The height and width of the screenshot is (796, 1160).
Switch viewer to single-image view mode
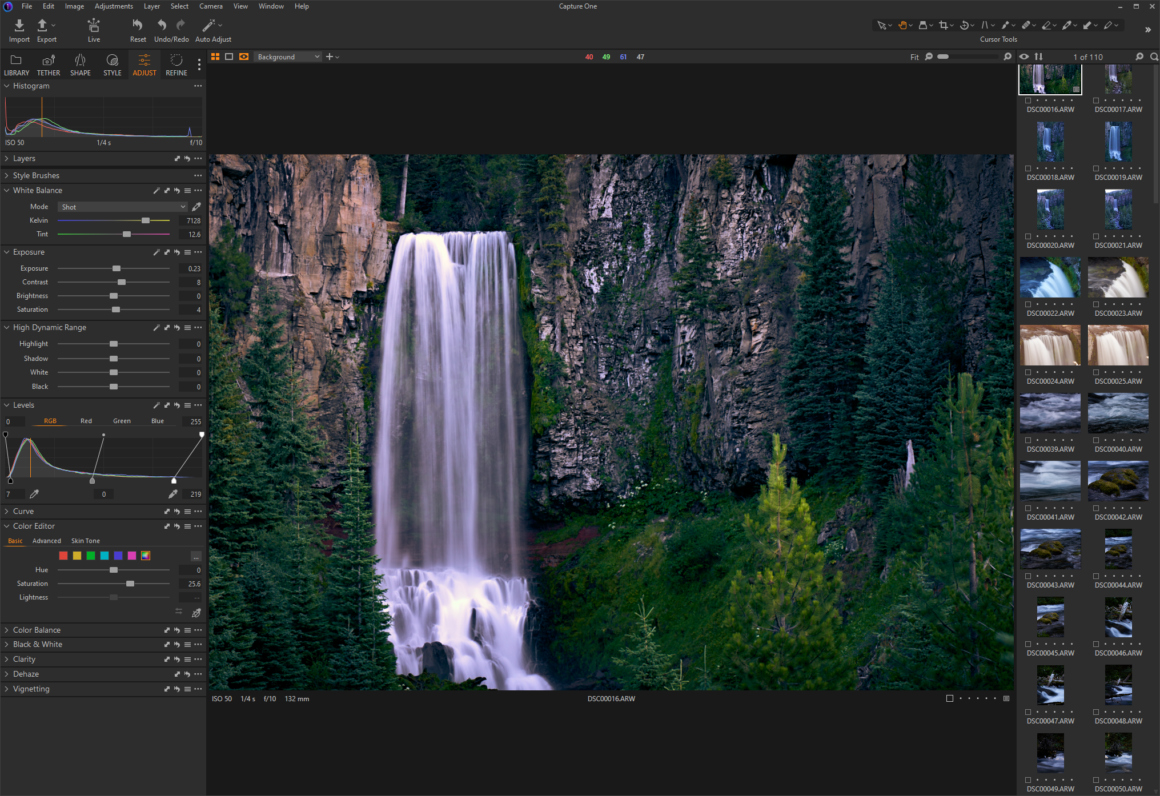point(229,56)
